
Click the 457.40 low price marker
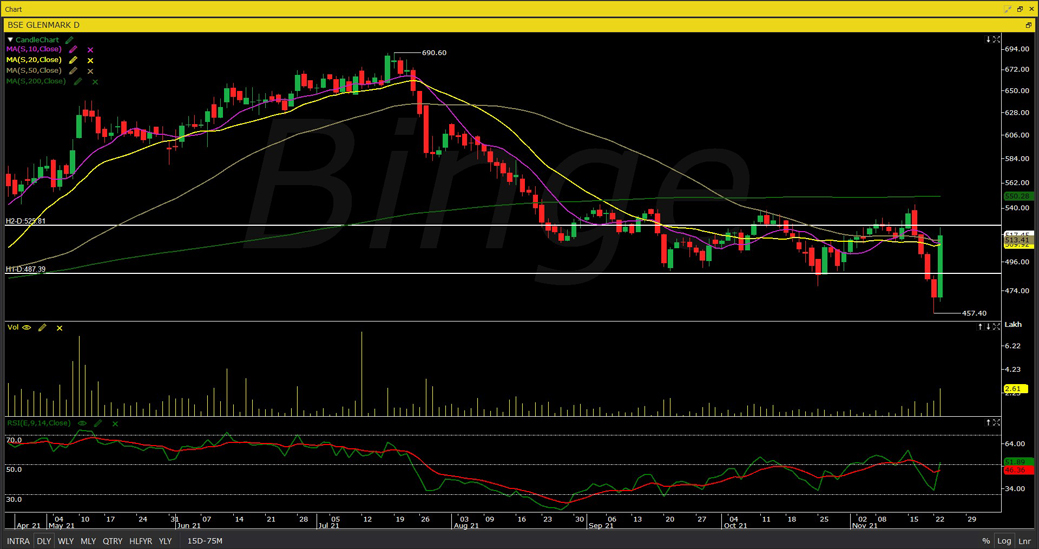974,313
